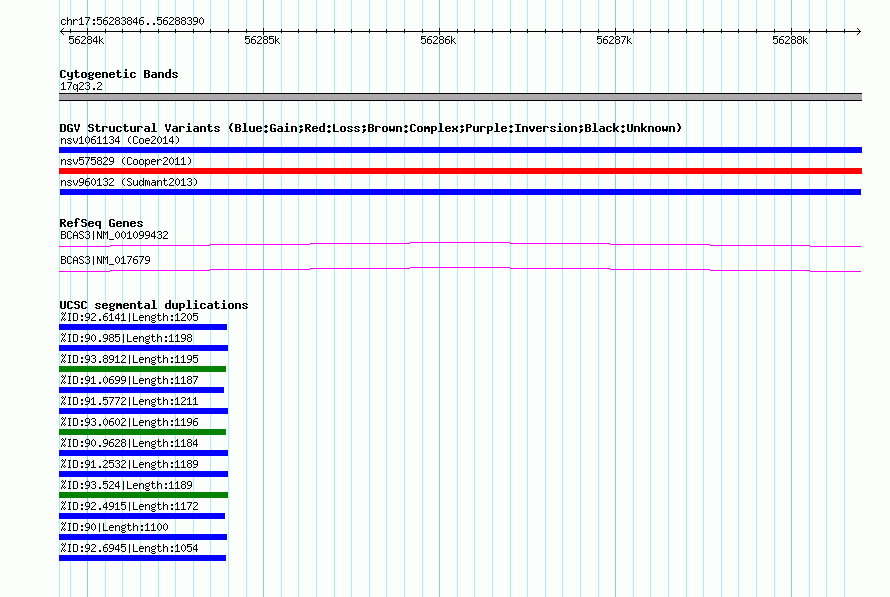This screenshot has height=597, width=890.
Task: Click the UCSC segmental duplications track heading
Action: click(154, 305)
